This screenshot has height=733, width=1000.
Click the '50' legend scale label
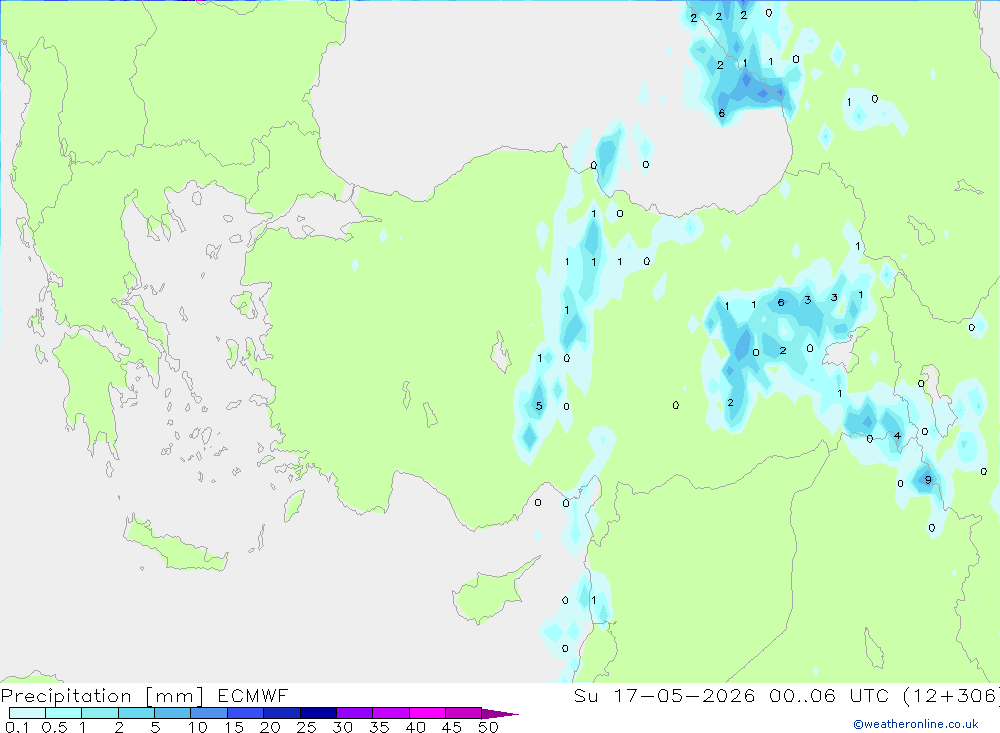point(489,727)
